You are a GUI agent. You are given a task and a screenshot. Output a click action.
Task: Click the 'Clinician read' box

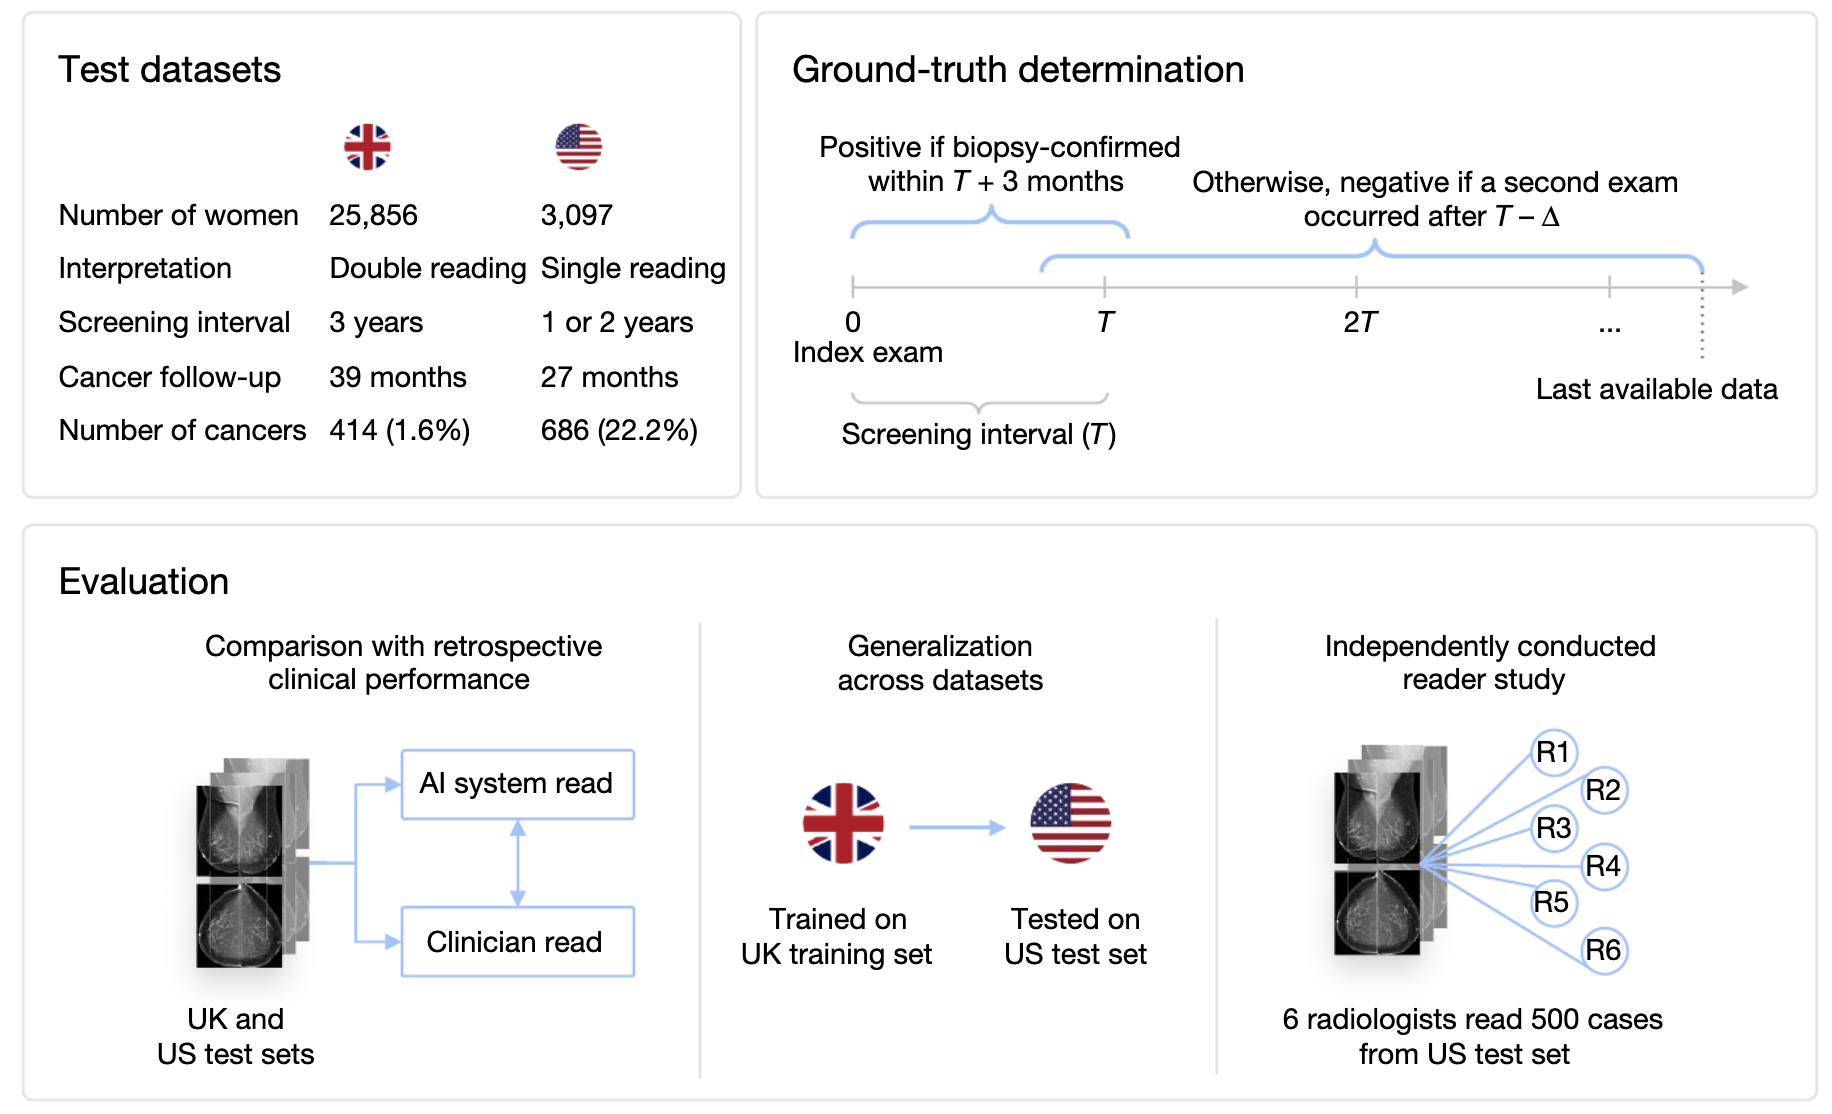(517, 942)
